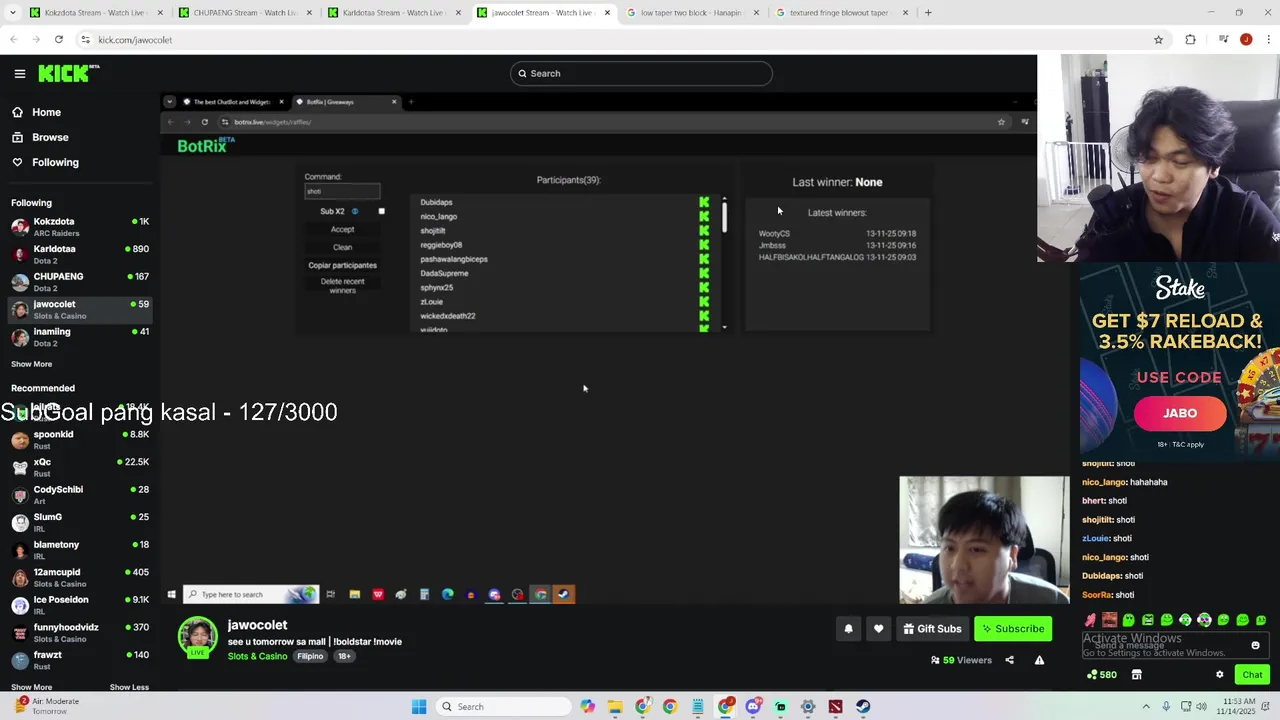Open the emoji picker in chat
This screenshot has height=720, width=1280.
1255,646
